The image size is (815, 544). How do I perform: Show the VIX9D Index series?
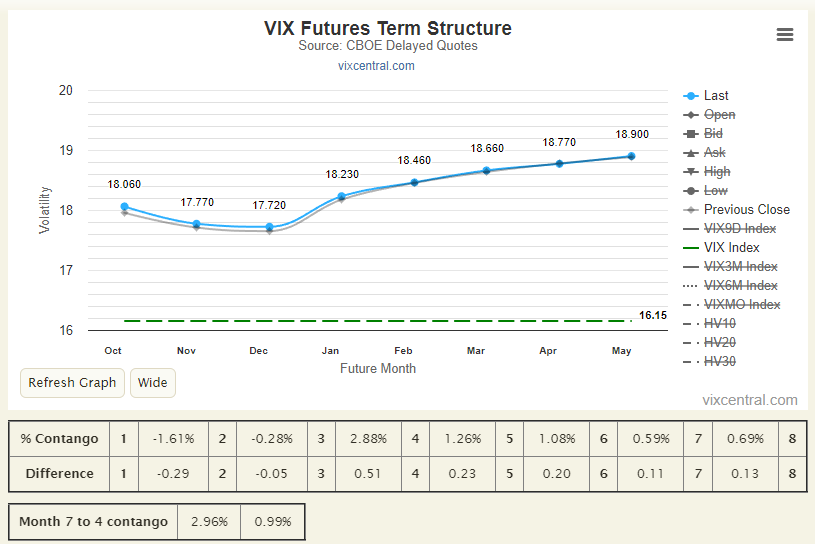coord(740,229)
